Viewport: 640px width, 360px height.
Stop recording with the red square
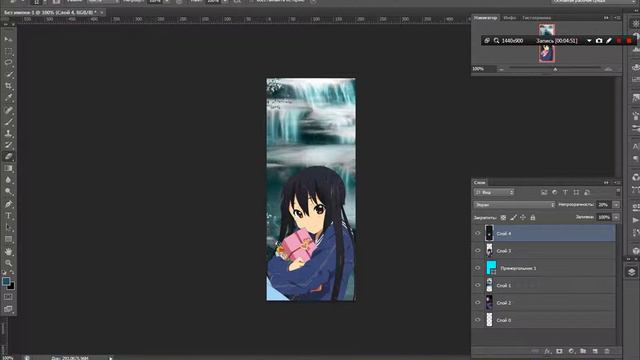click(629, 40)
